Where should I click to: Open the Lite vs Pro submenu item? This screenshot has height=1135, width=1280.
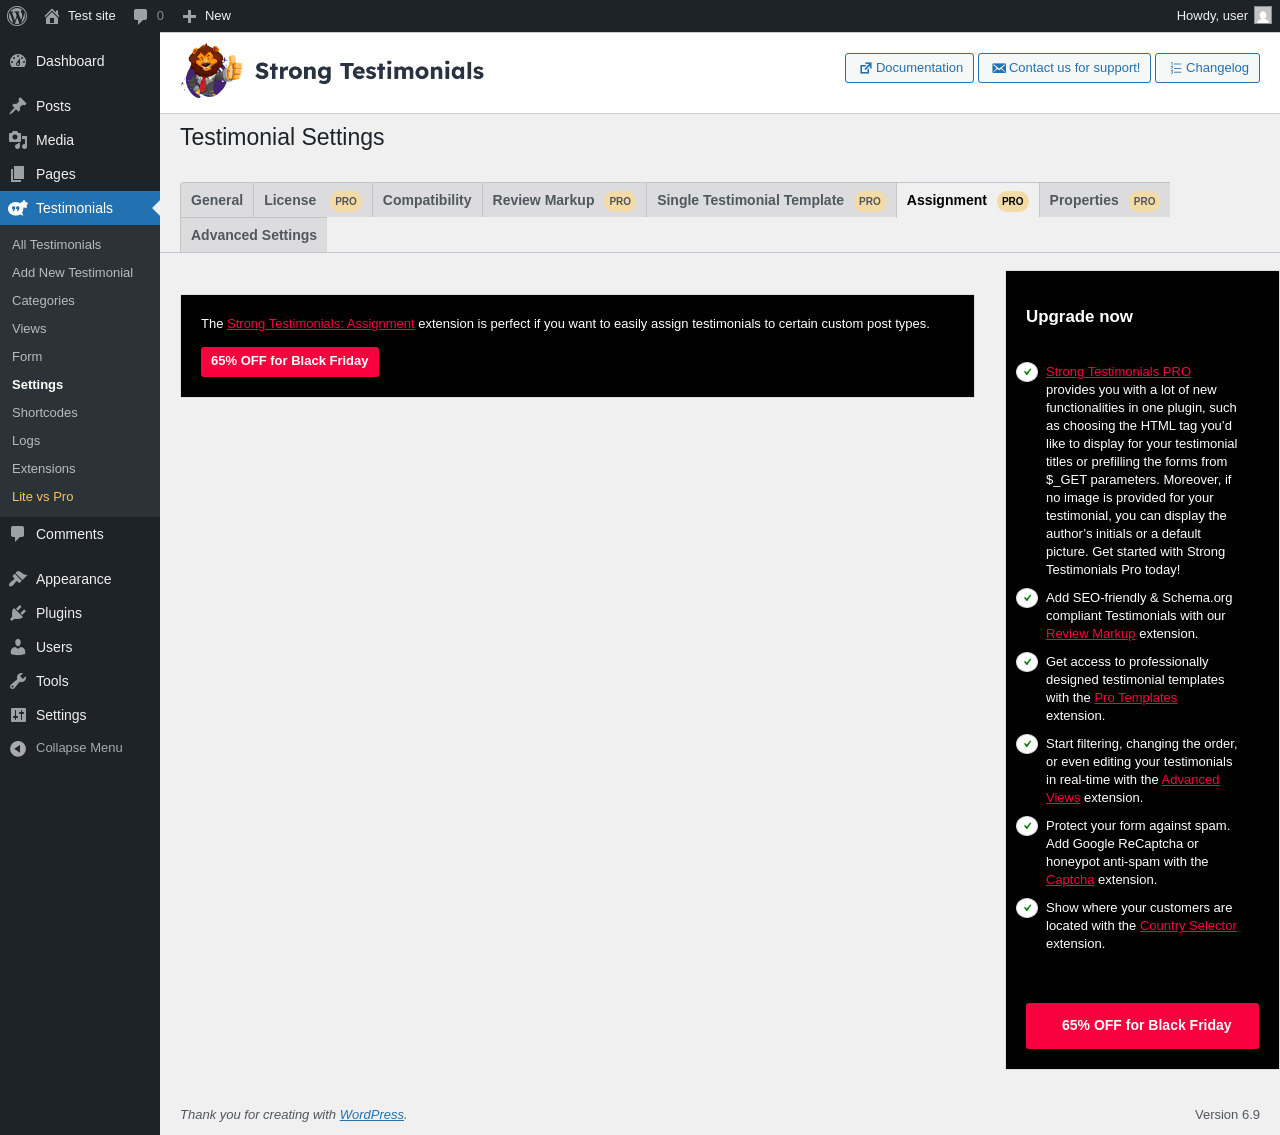pyautogui.click(x=43, y=497)
